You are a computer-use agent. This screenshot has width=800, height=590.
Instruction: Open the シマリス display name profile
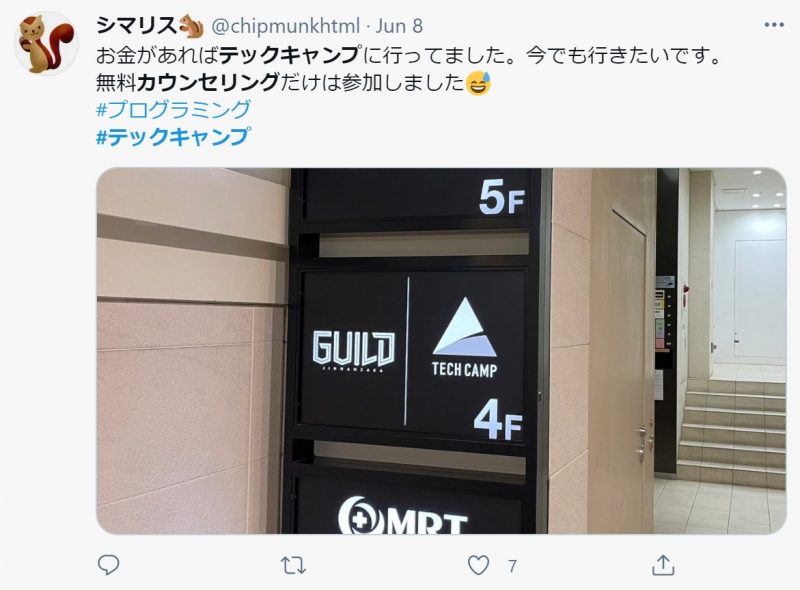point(136,26)
